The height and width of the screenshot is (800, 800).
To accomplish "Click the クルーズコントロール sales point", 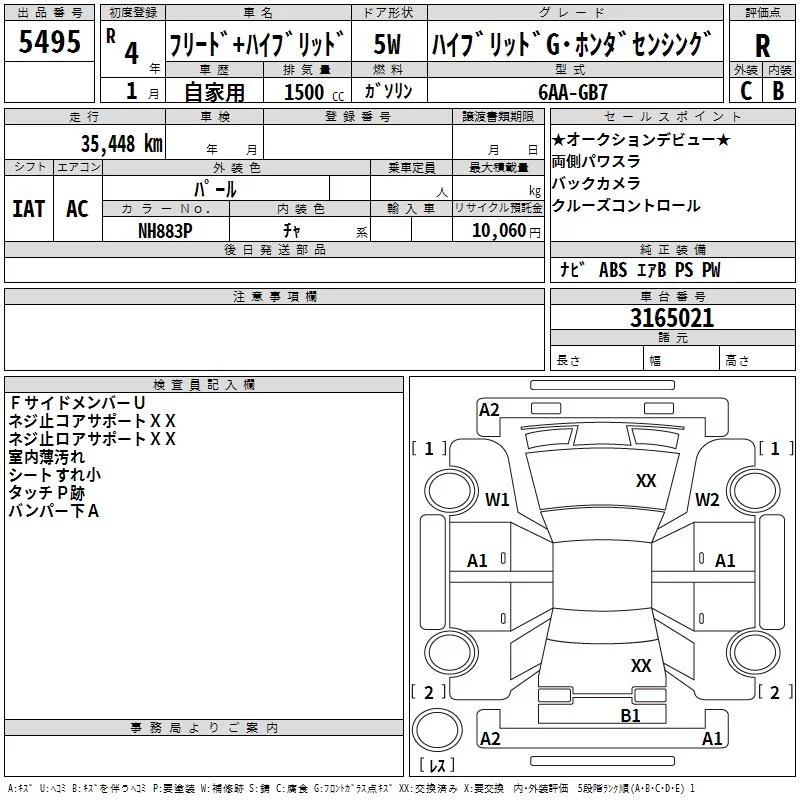I will tap(626, 206).
